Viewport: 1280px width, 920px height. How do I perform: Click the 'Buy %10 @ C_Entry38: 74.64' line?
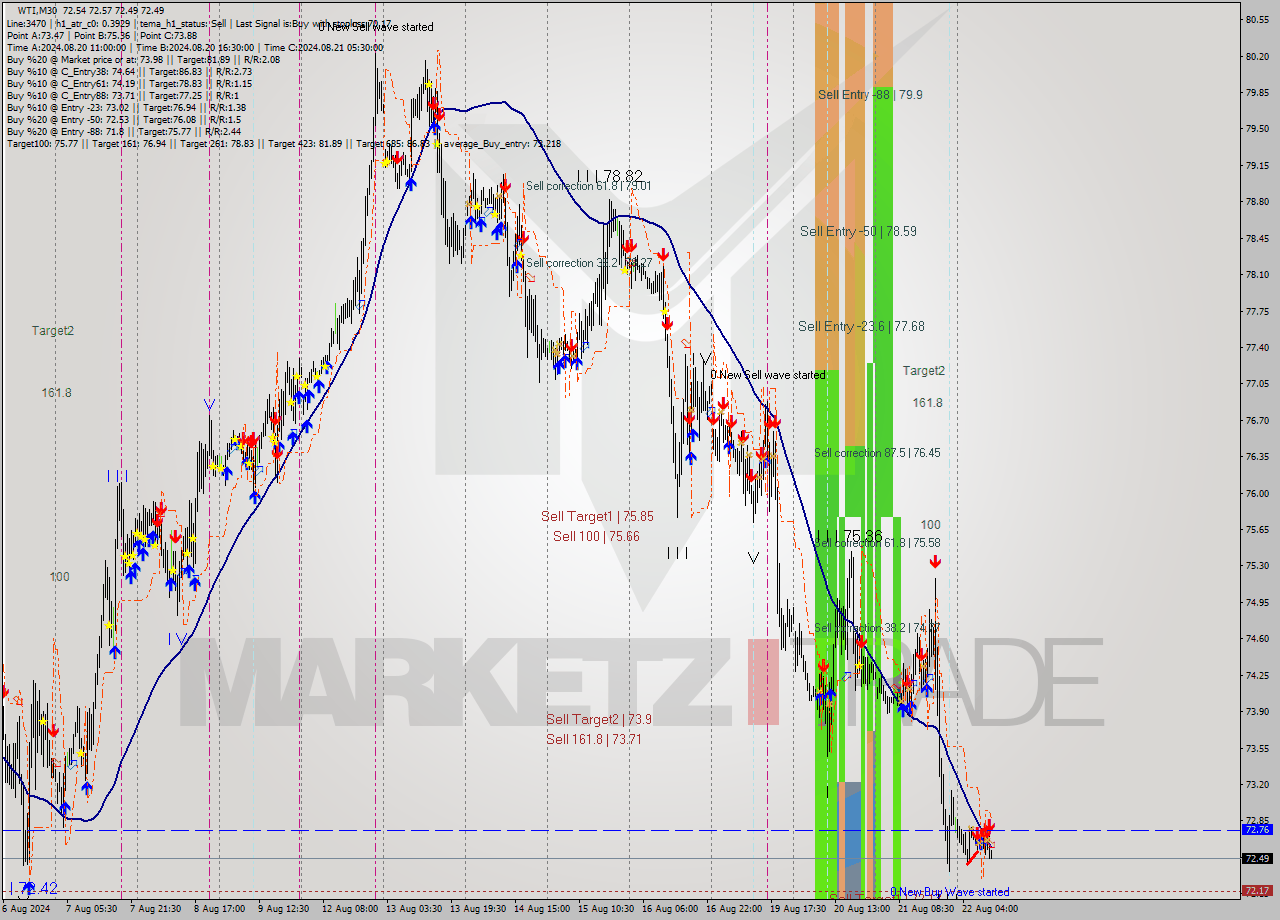(x=129, y=71)
